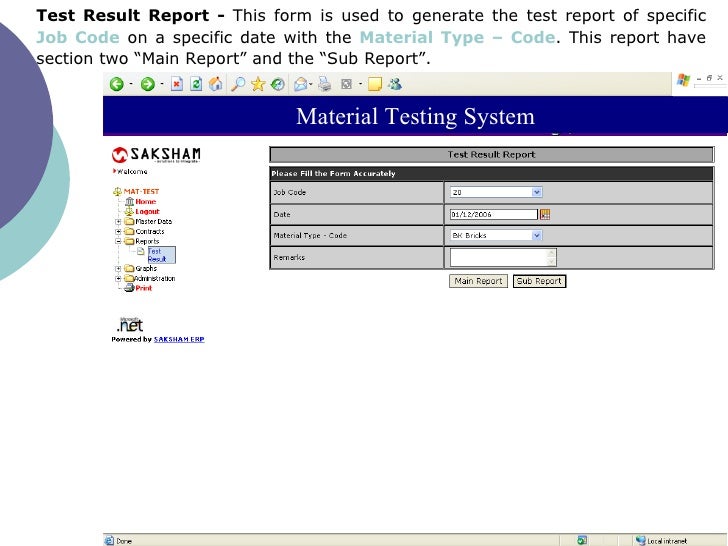
Task: Click the Windows flag logo
Action: [x=683, y=80]
